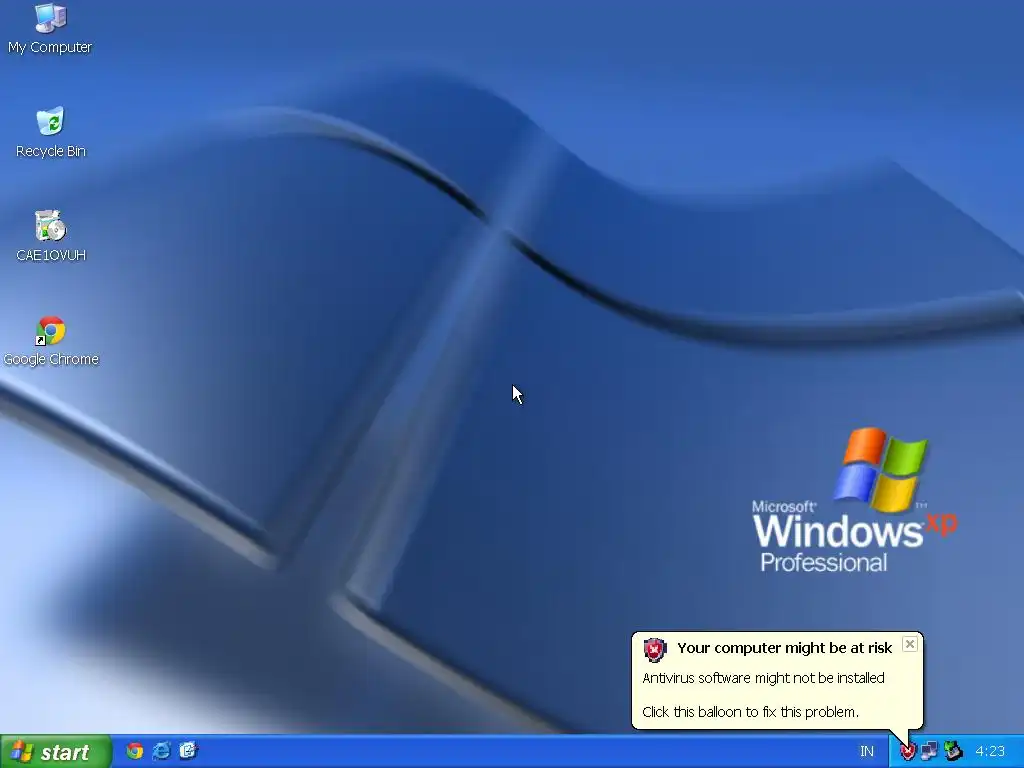The height and width of the screenshot is (768, 1024).
Task: Close the security warning balloon
Action: coord(910,645)
